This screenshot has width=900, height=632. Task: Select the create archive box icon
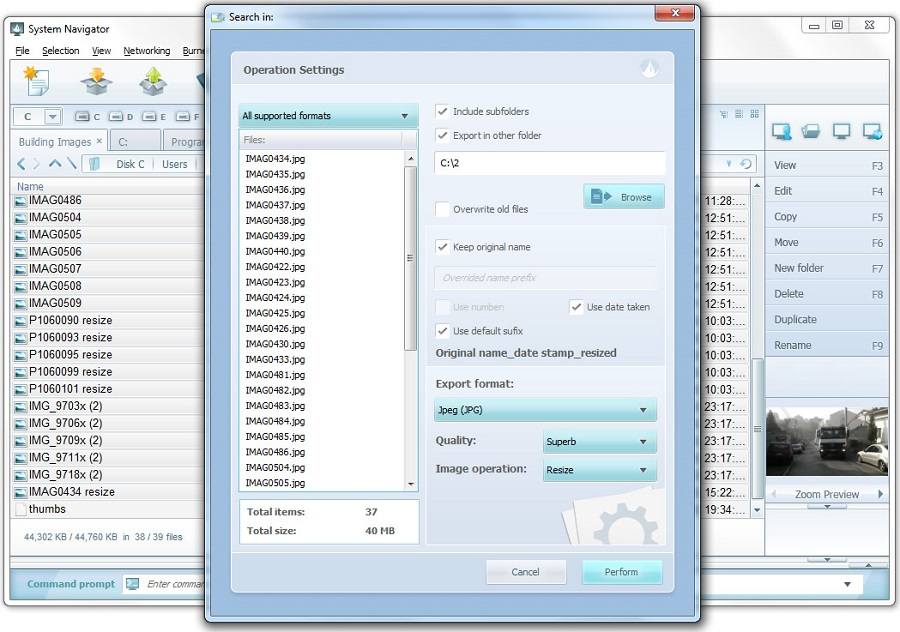click(151, 81)
